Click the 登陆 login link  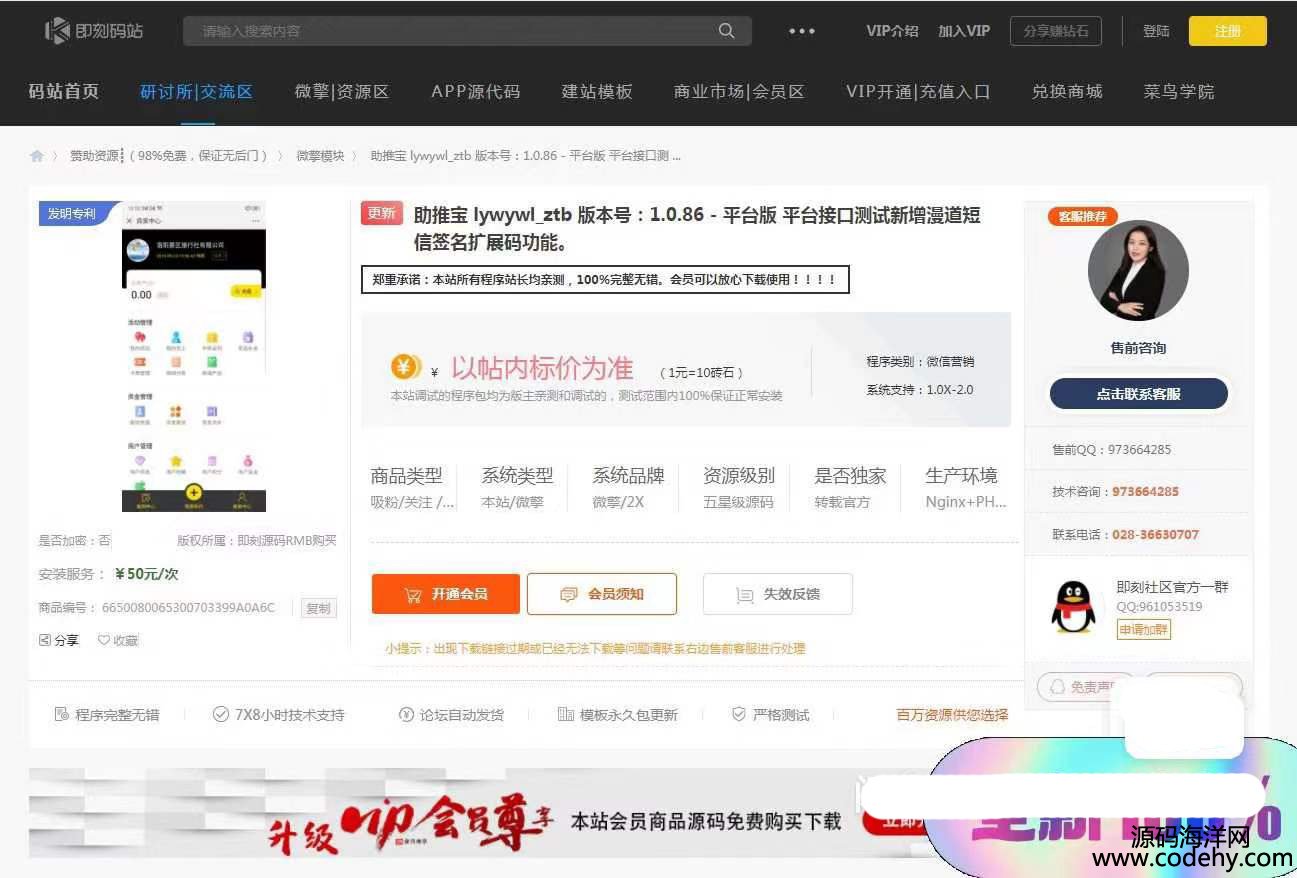[1156, 31]
